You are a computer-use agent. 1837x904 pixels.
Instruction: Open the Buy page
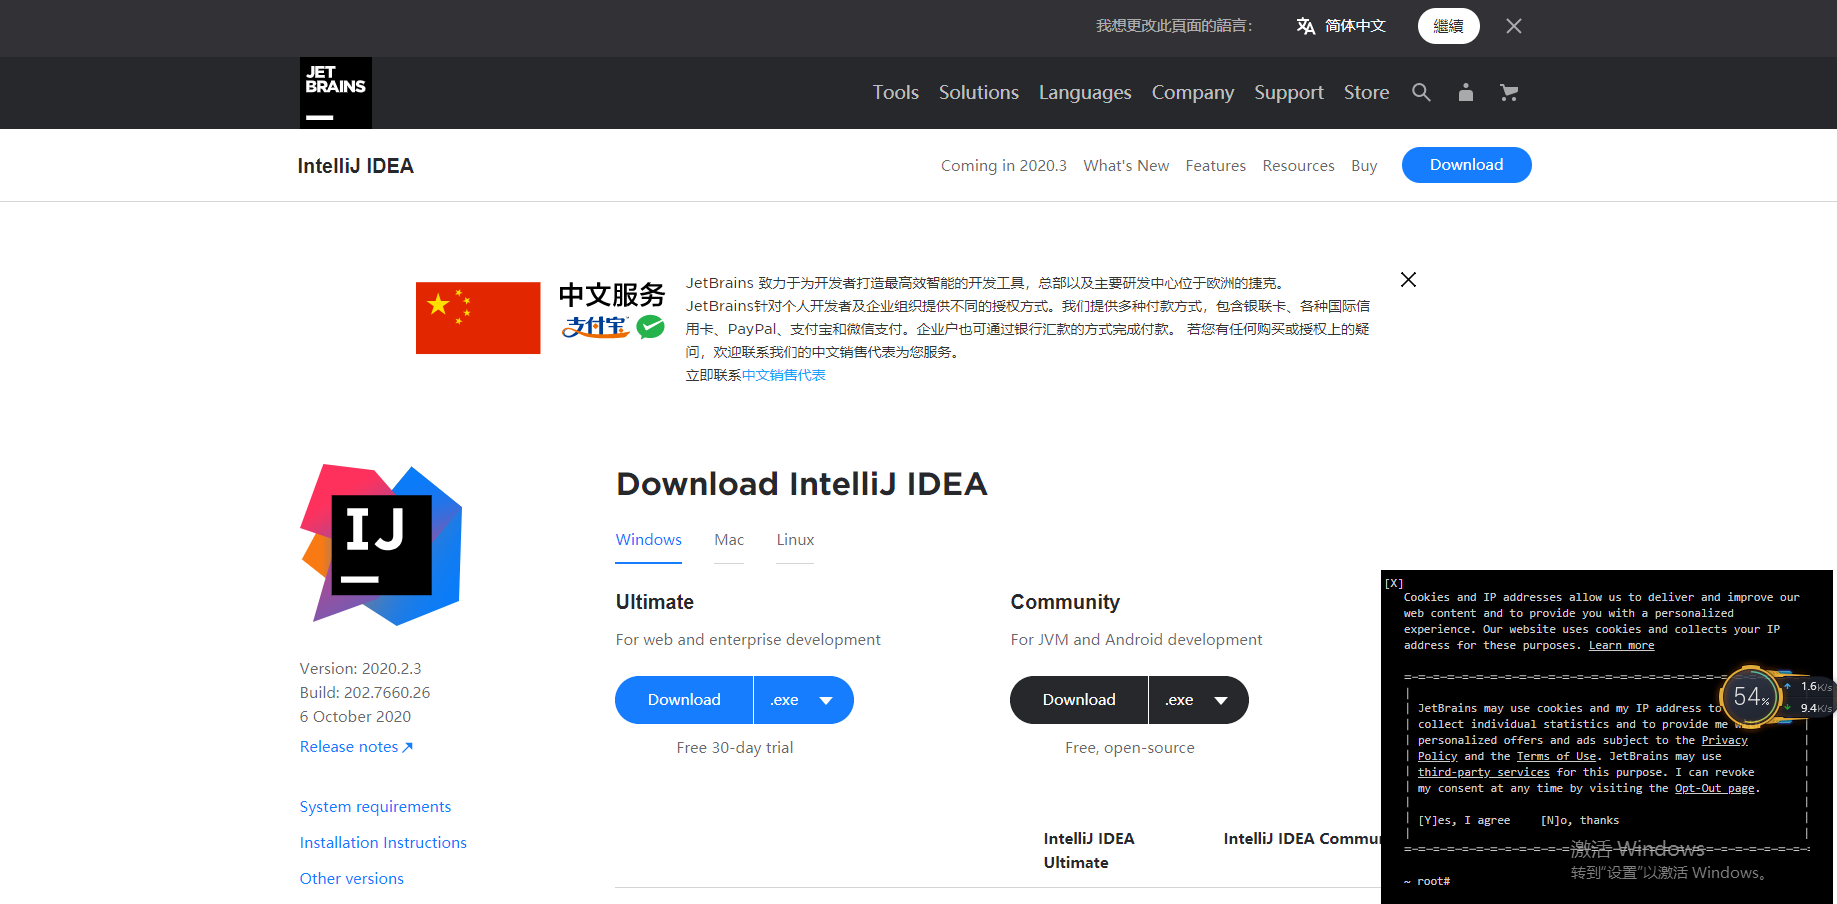pyautogui.click(x=1364, y=166)
